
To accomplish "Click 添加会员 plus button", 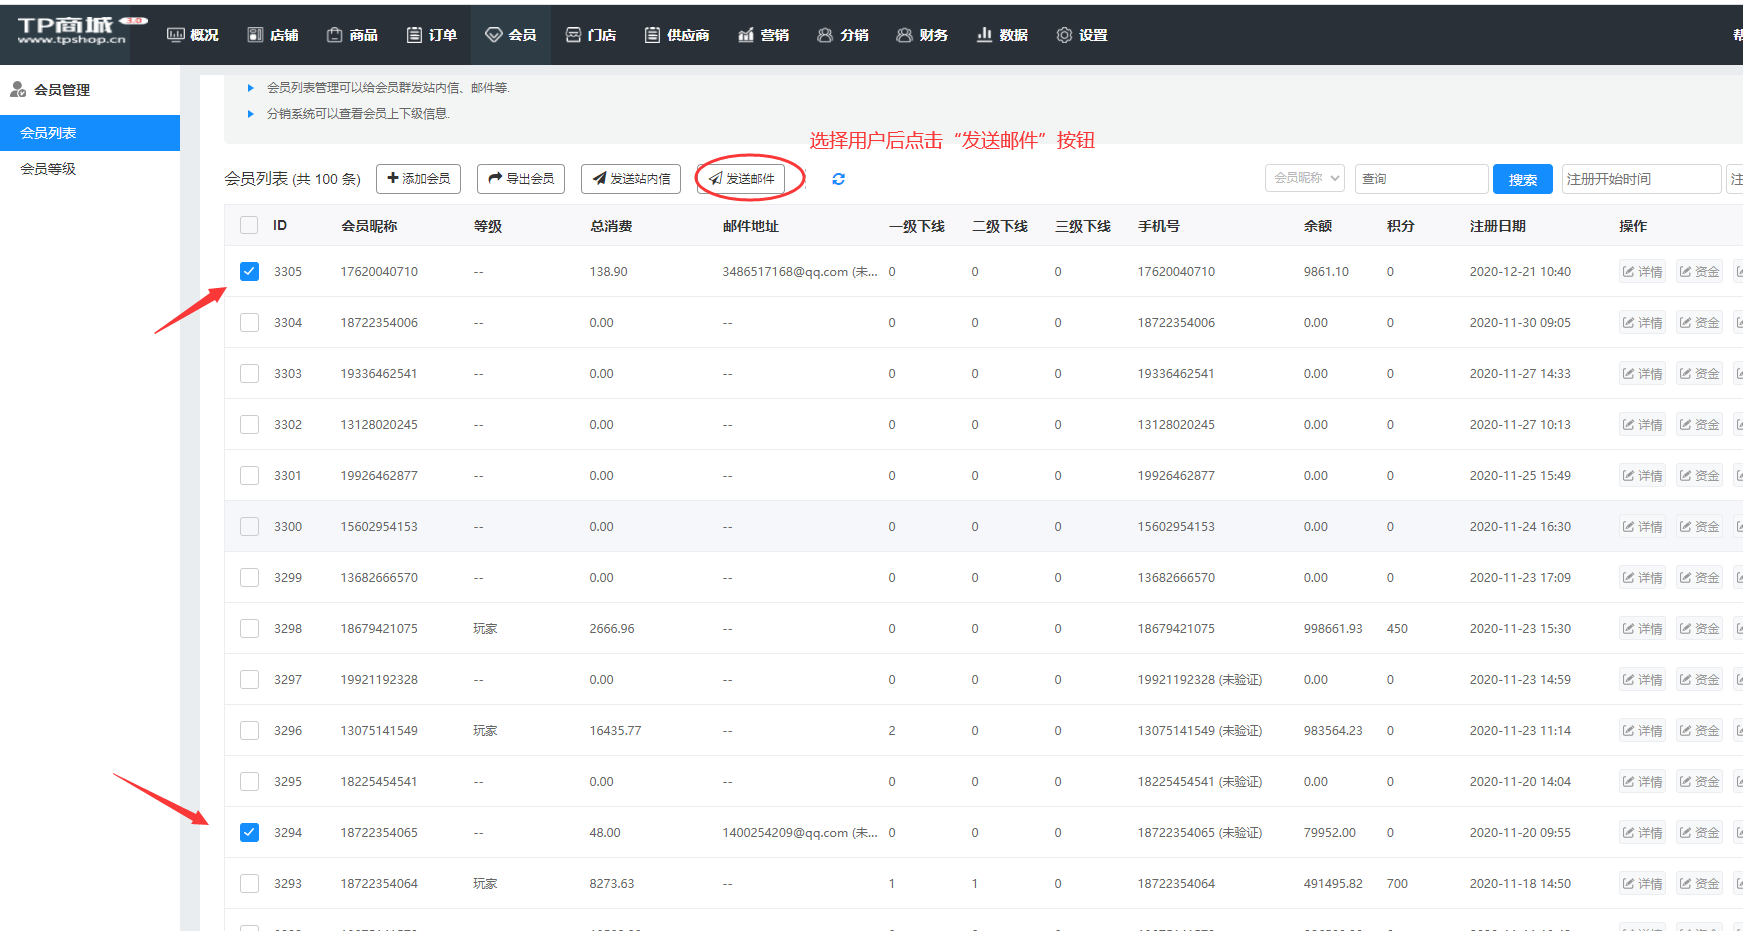I will (x=418, y=179).
